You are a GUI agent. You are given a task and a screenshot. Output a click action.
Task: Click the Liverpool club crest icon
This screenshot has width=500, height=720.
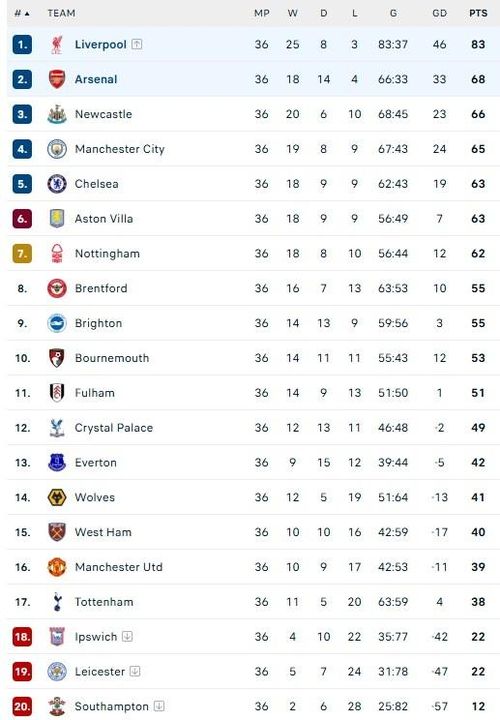click(x=57, y=45)
